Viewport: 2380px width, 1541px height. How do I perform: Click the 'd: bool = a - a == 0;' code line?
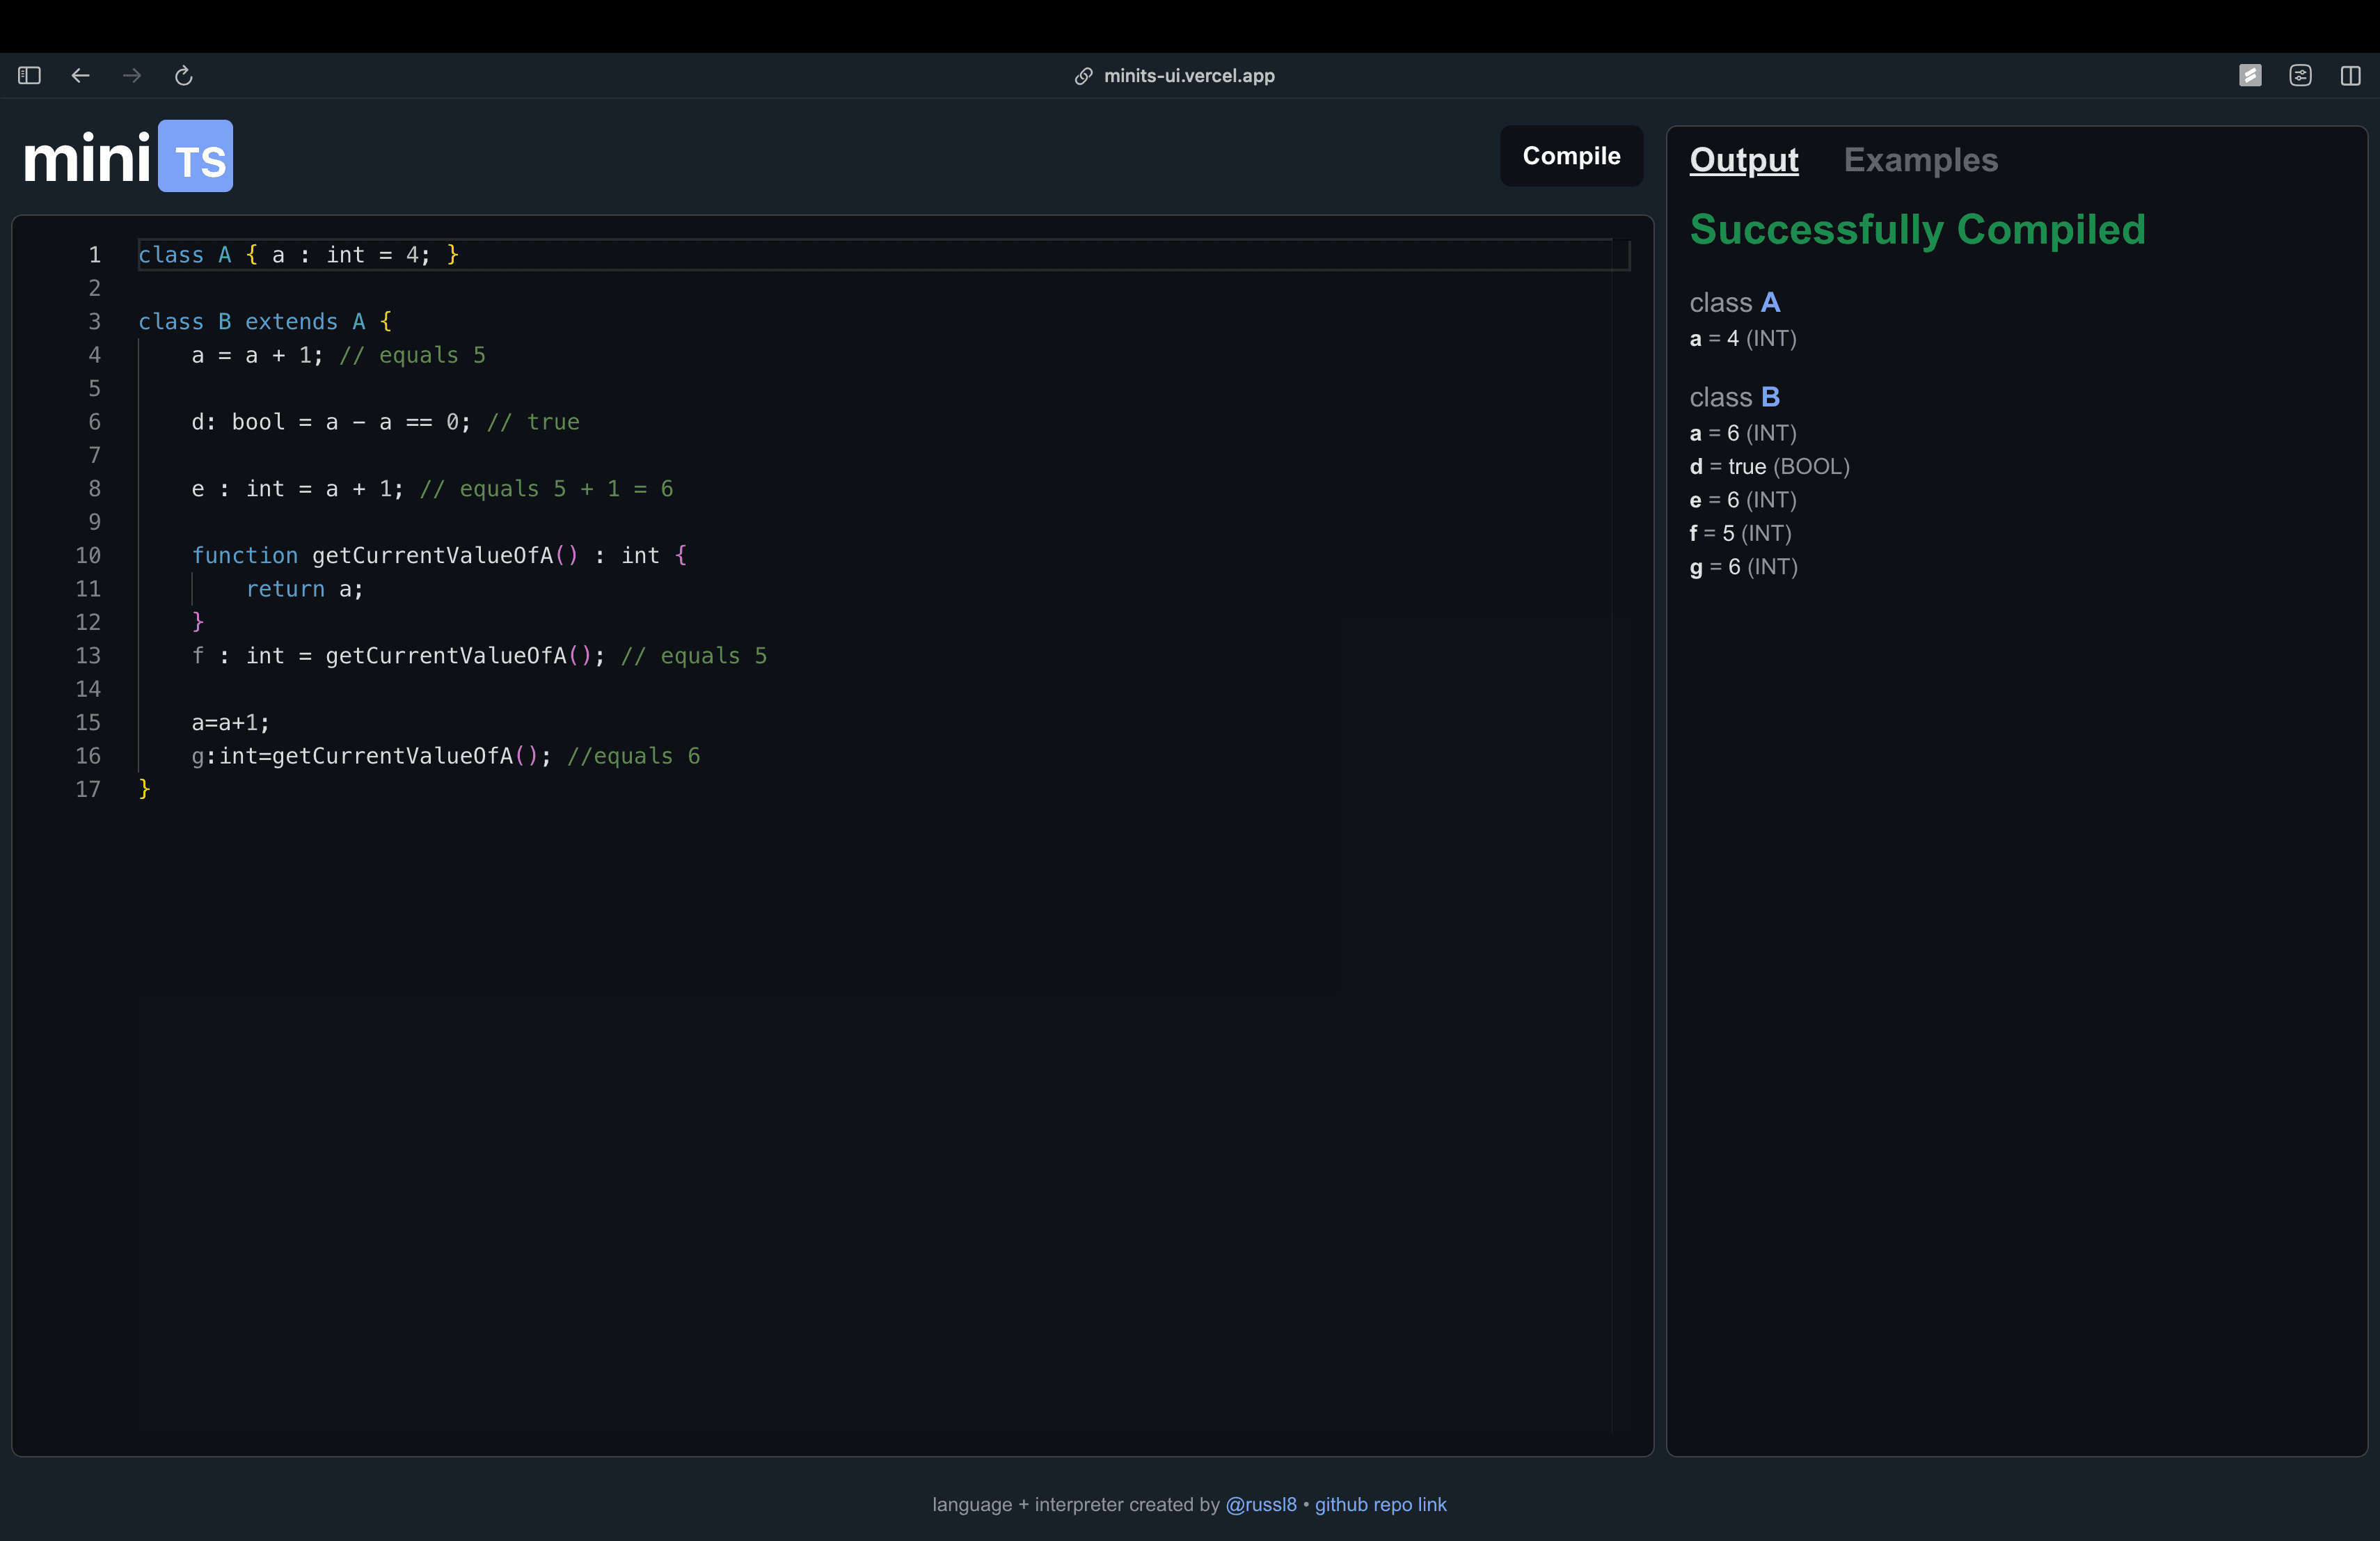(x=331, y=422)
